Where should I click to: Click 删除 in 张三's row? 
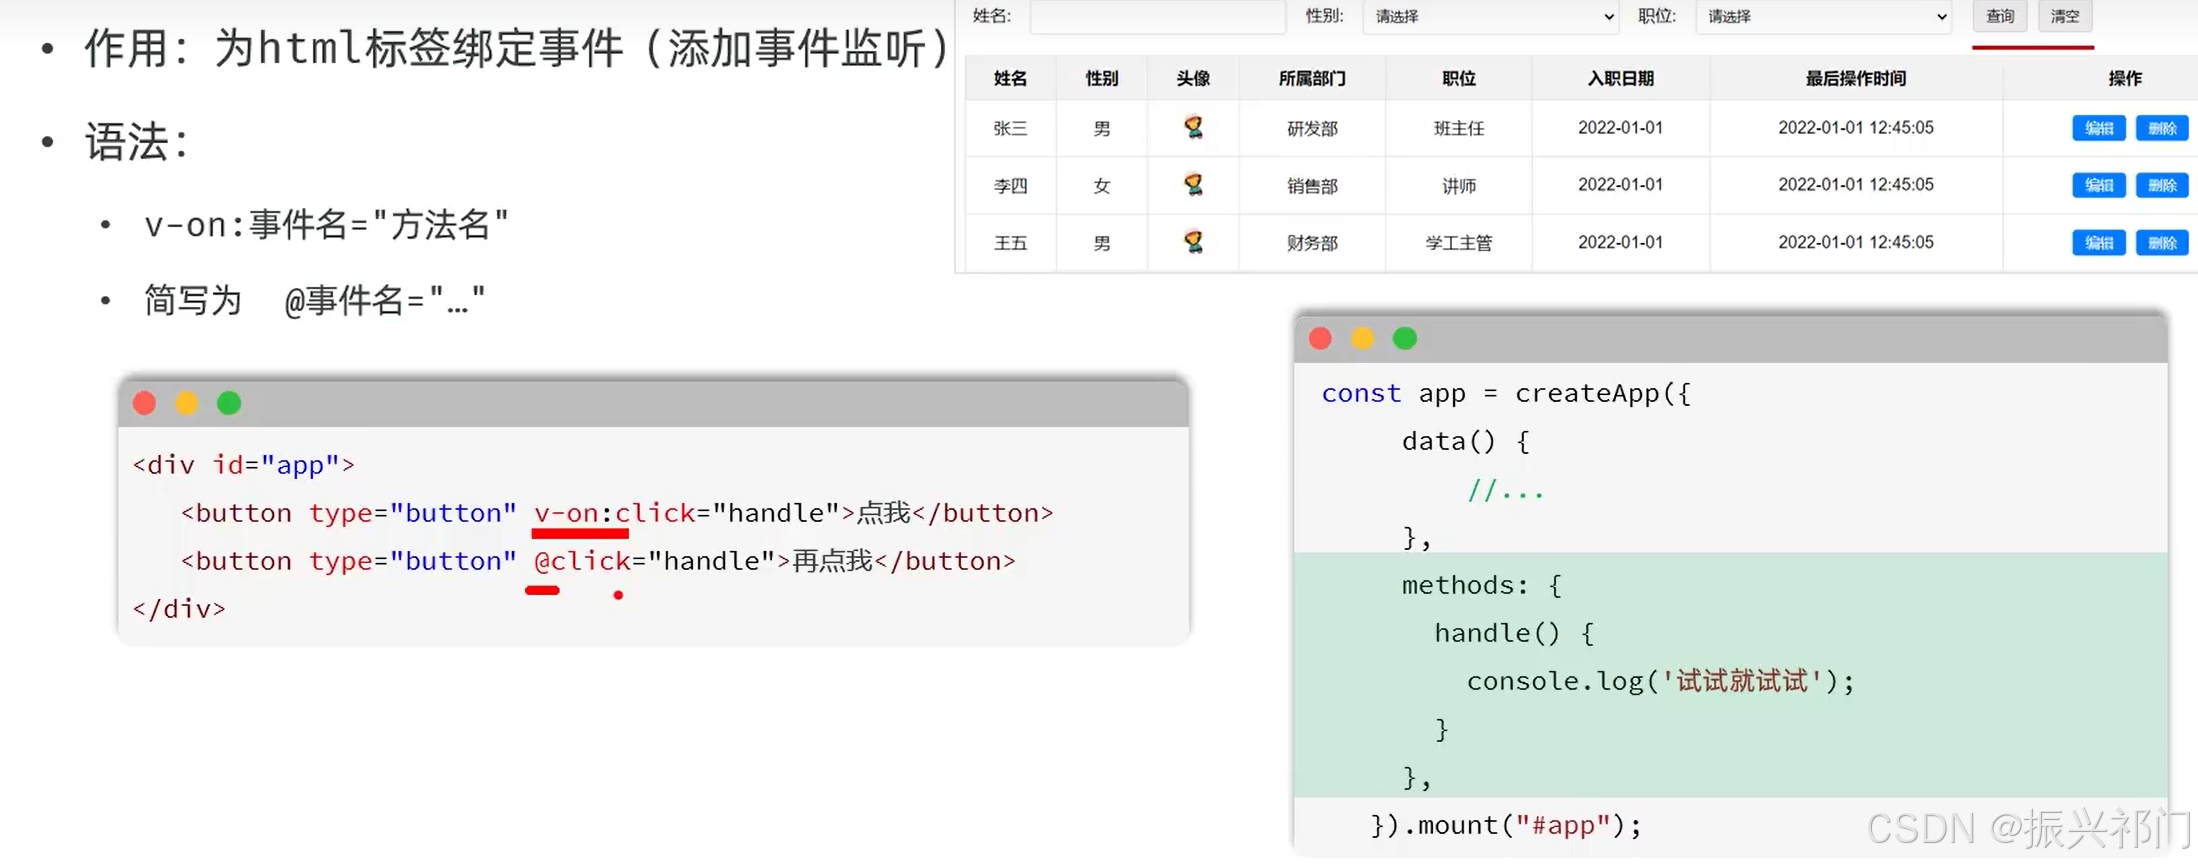coord(2162,128)
